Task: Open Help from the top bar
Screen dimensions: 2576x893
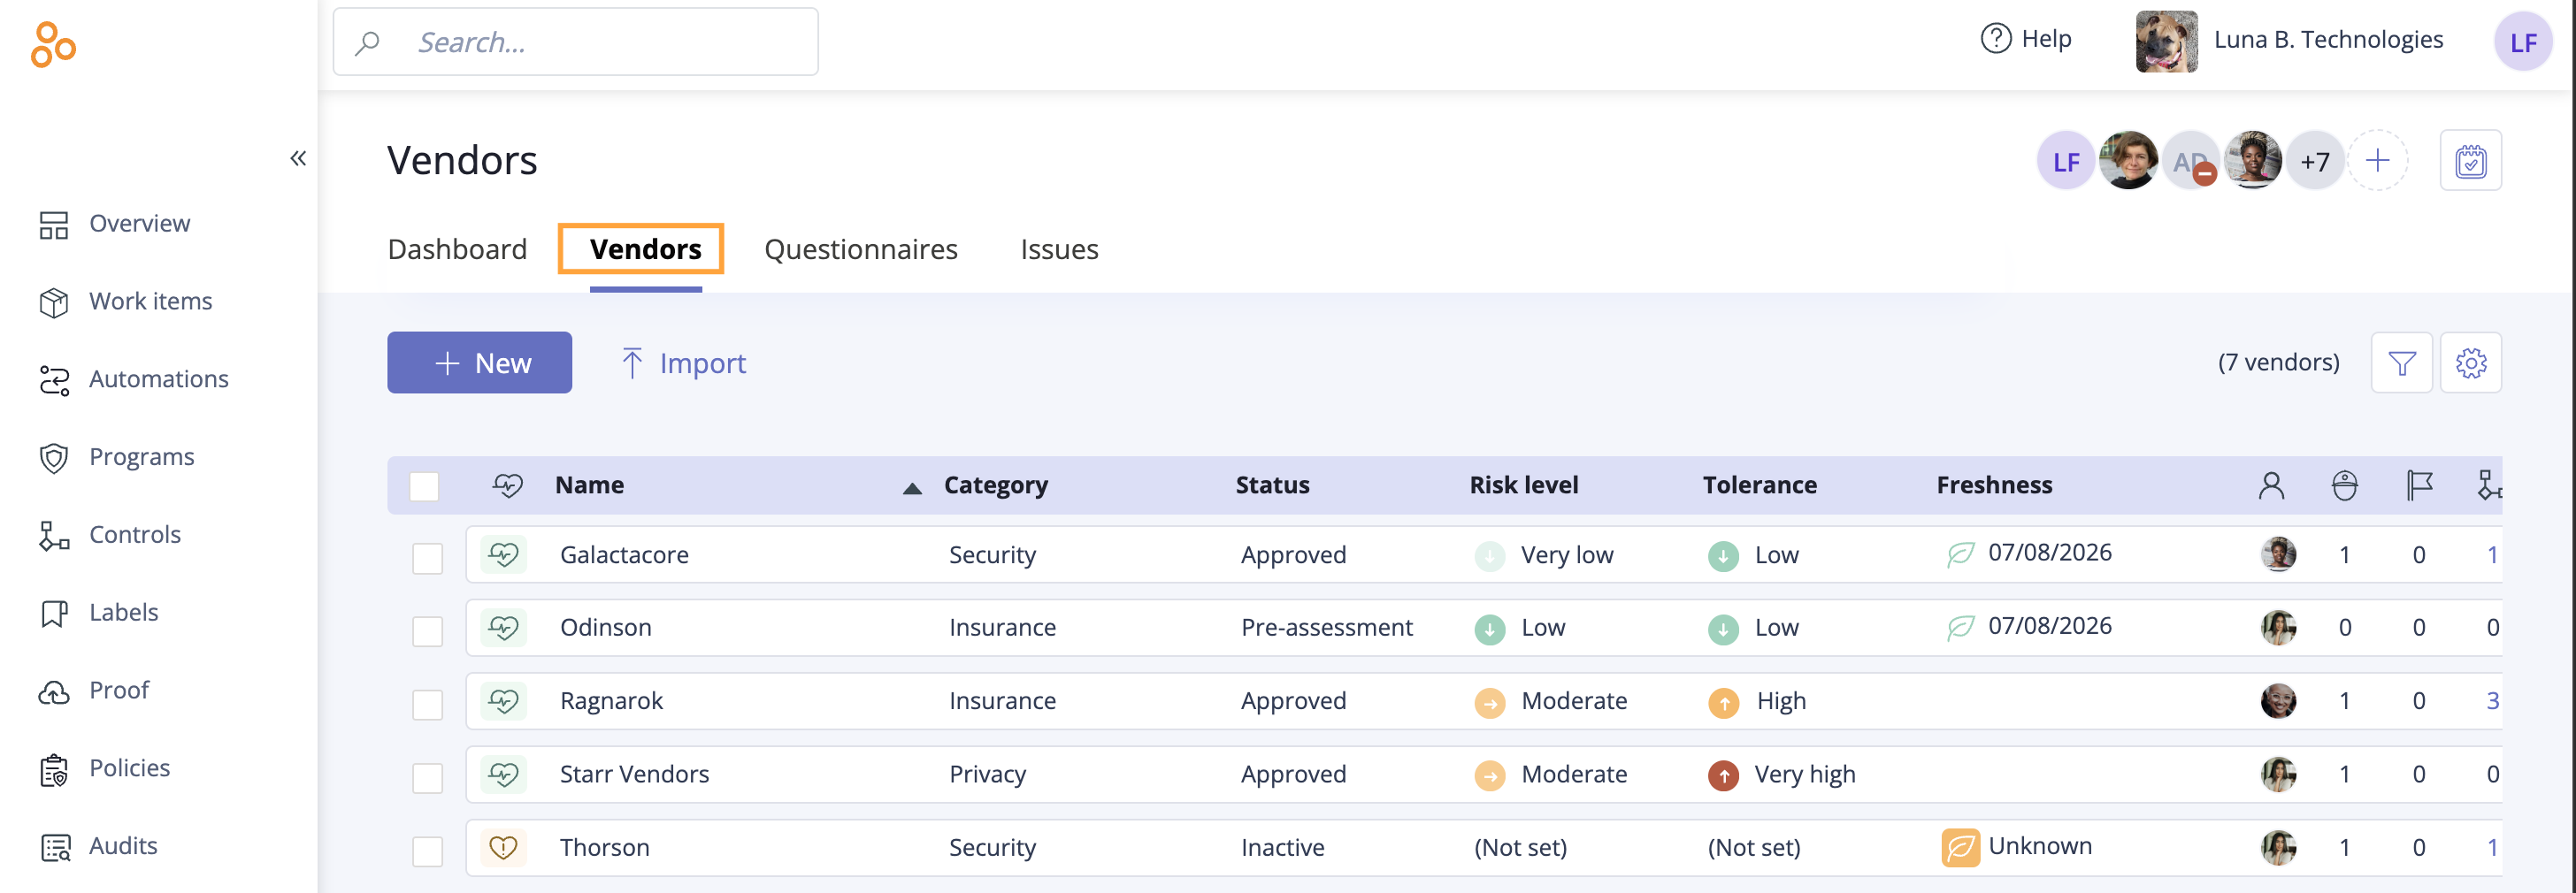Action: click(x=2026, y=39)
